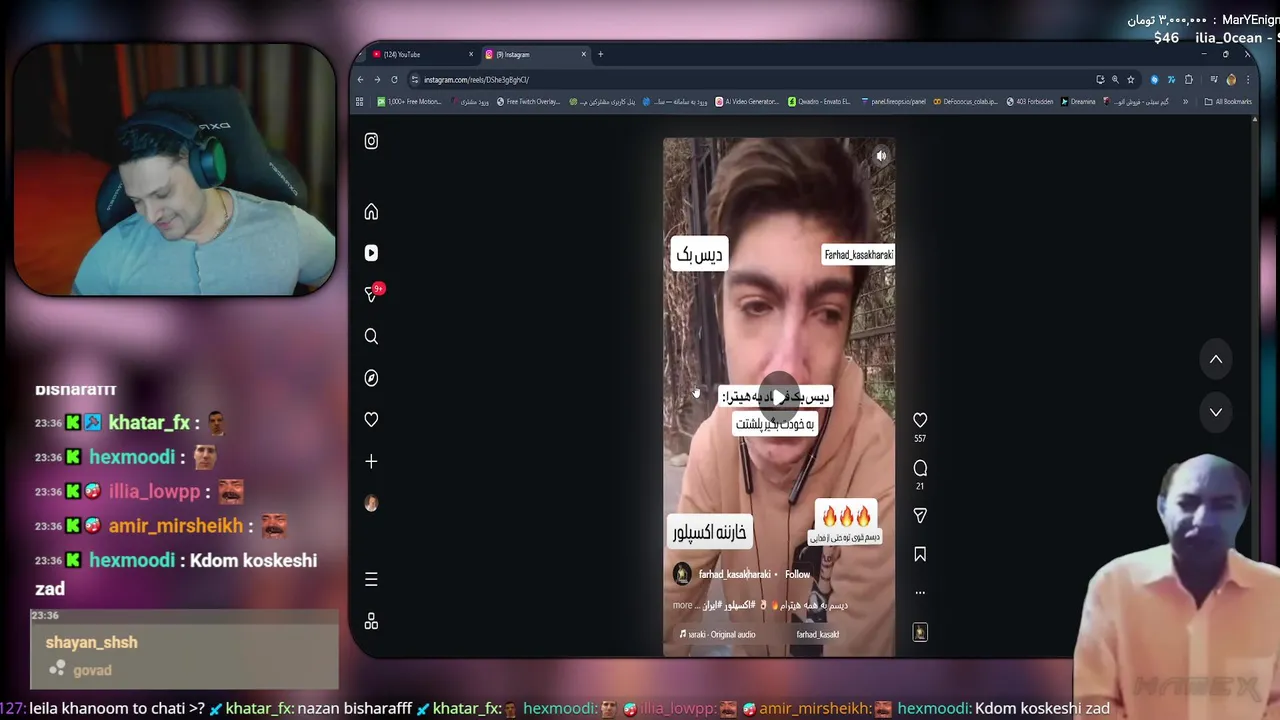1280x720 pixels.
Task: Open the Explore compass icon
Action: pyautogui.click(x=371, y=378)
